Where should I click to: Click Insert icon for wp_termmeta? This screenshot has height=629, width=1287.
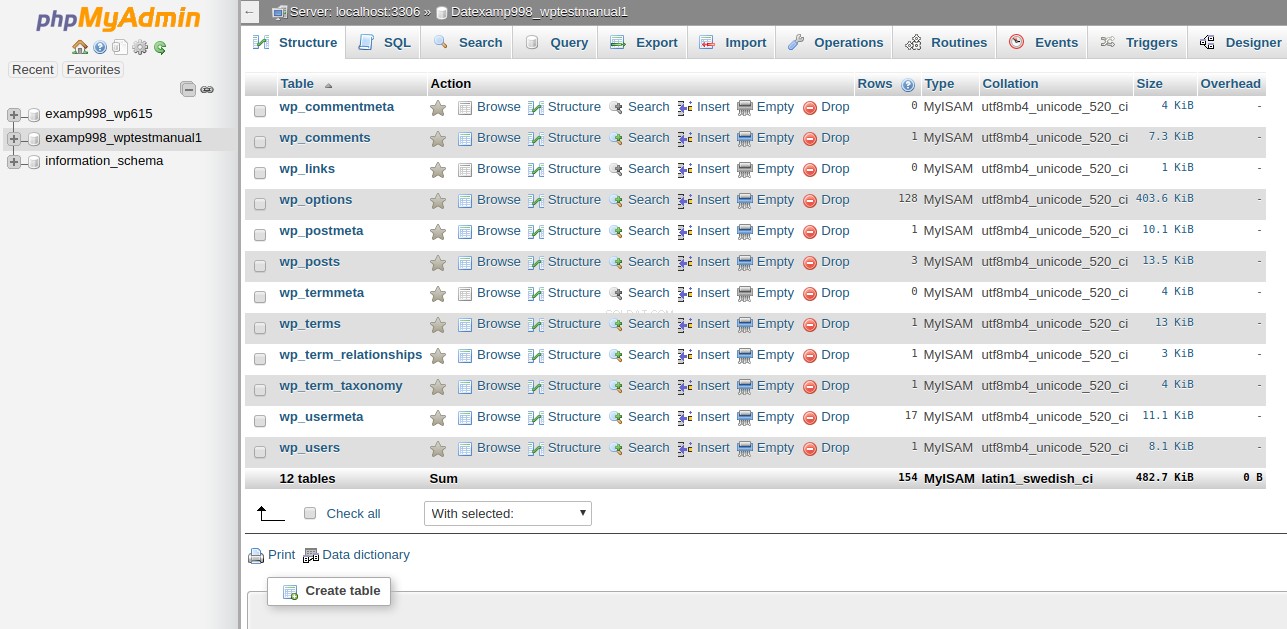coord(685,294)
